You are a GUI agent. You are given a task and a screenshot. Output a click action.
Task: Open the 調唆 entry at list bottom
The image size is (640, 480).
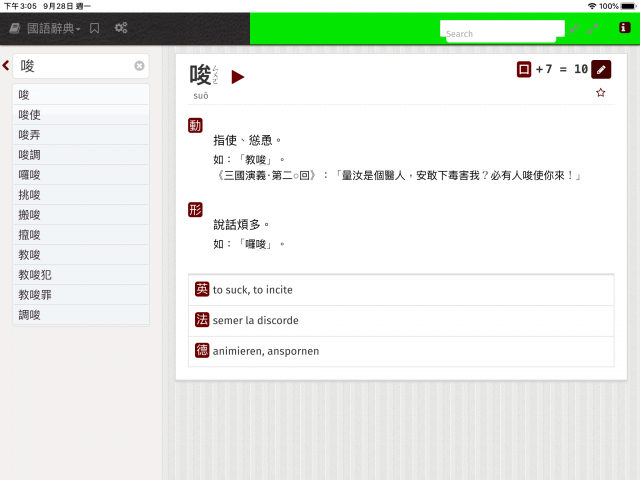81,315
